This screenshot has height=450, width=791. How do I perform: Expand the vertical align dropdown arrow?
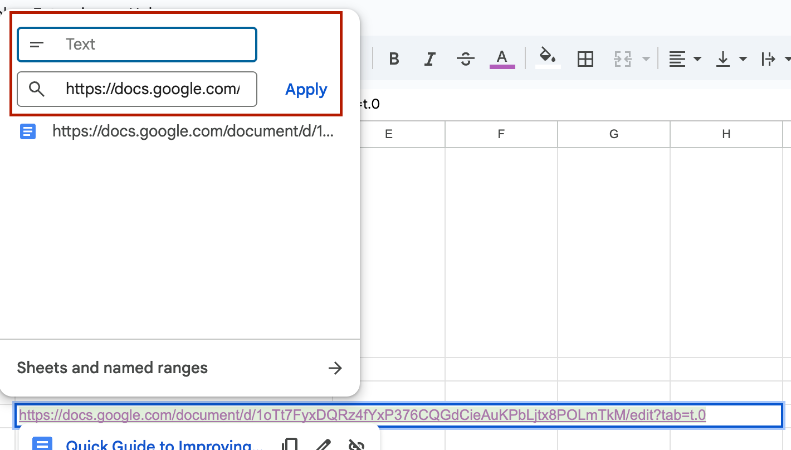[x=743, y=59]
